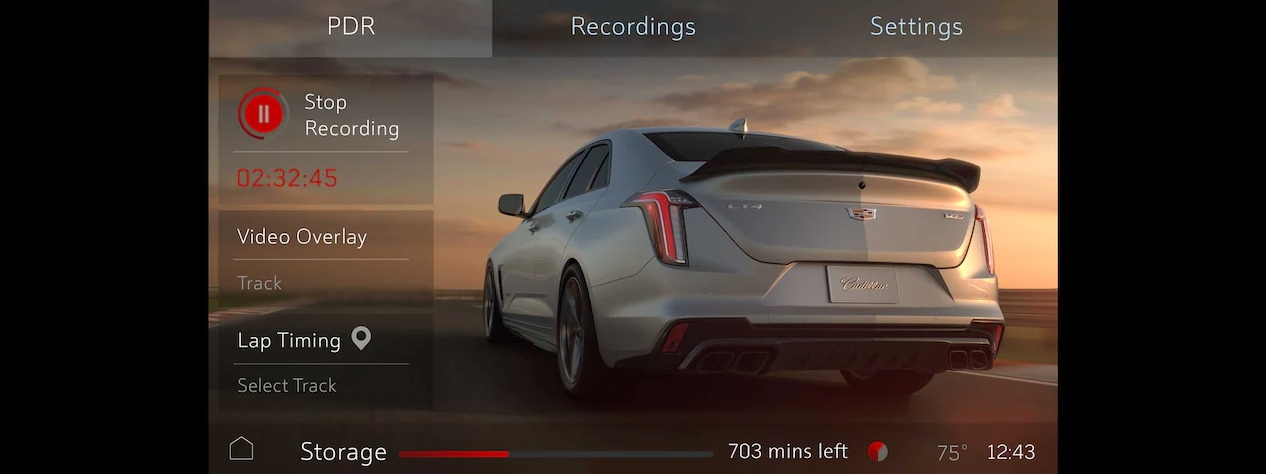Tap Select Track under Lap Timing

[287, 385]
